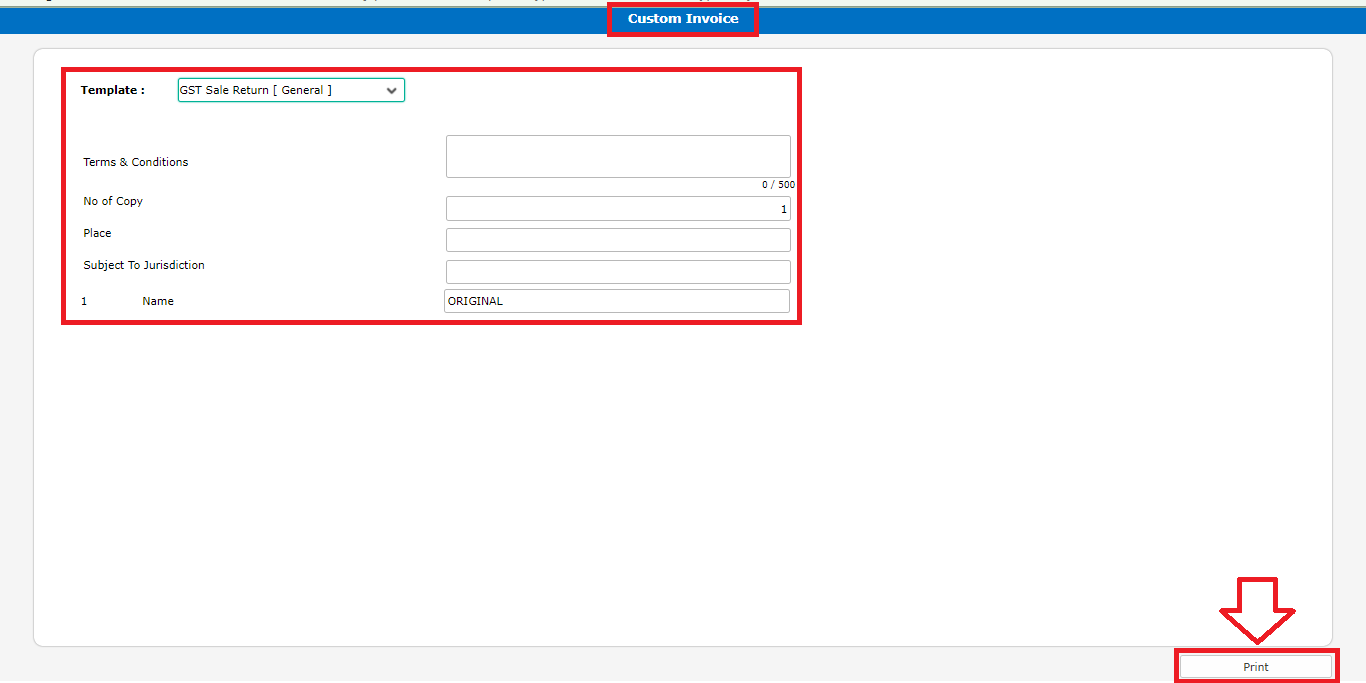Click the Terms & Conditions label
This screenshot has width=1366, height=683.
click(x=135, y=162)
